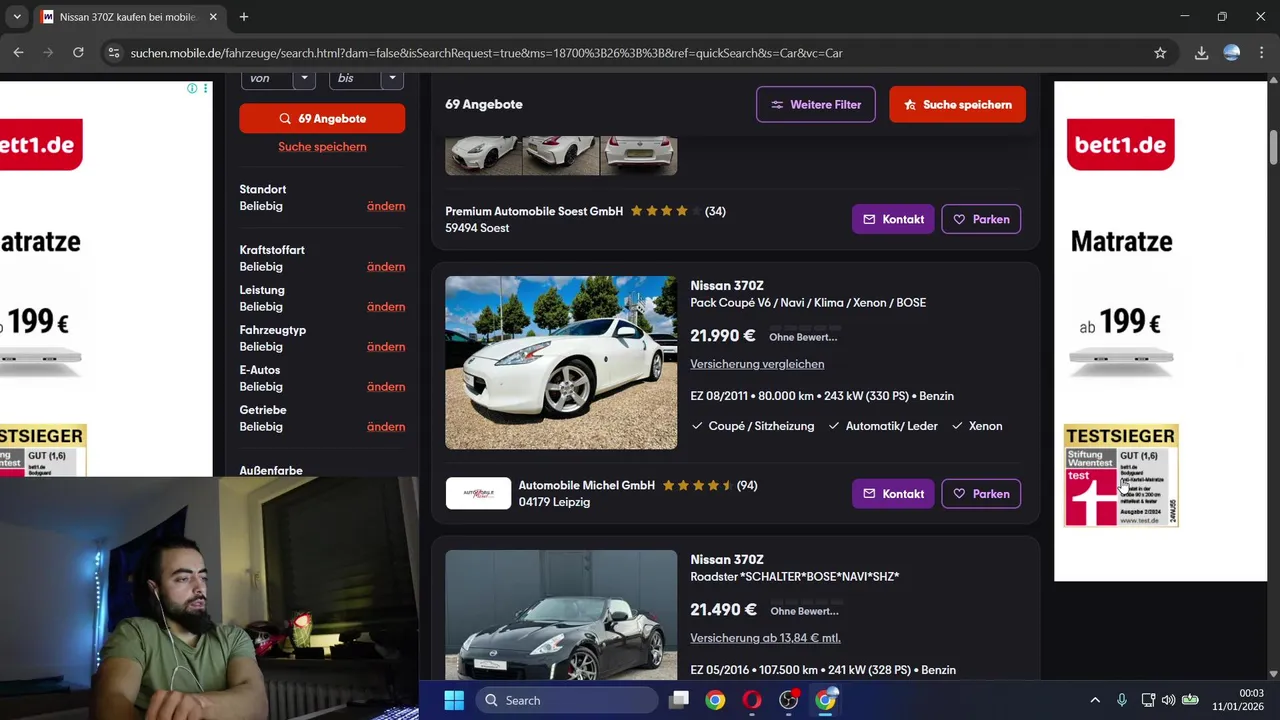Open the 21.990 € Nissan 370Z listing title
Image resolution: width=1280 pixels, height=720 pixels.
pos(727,286)
